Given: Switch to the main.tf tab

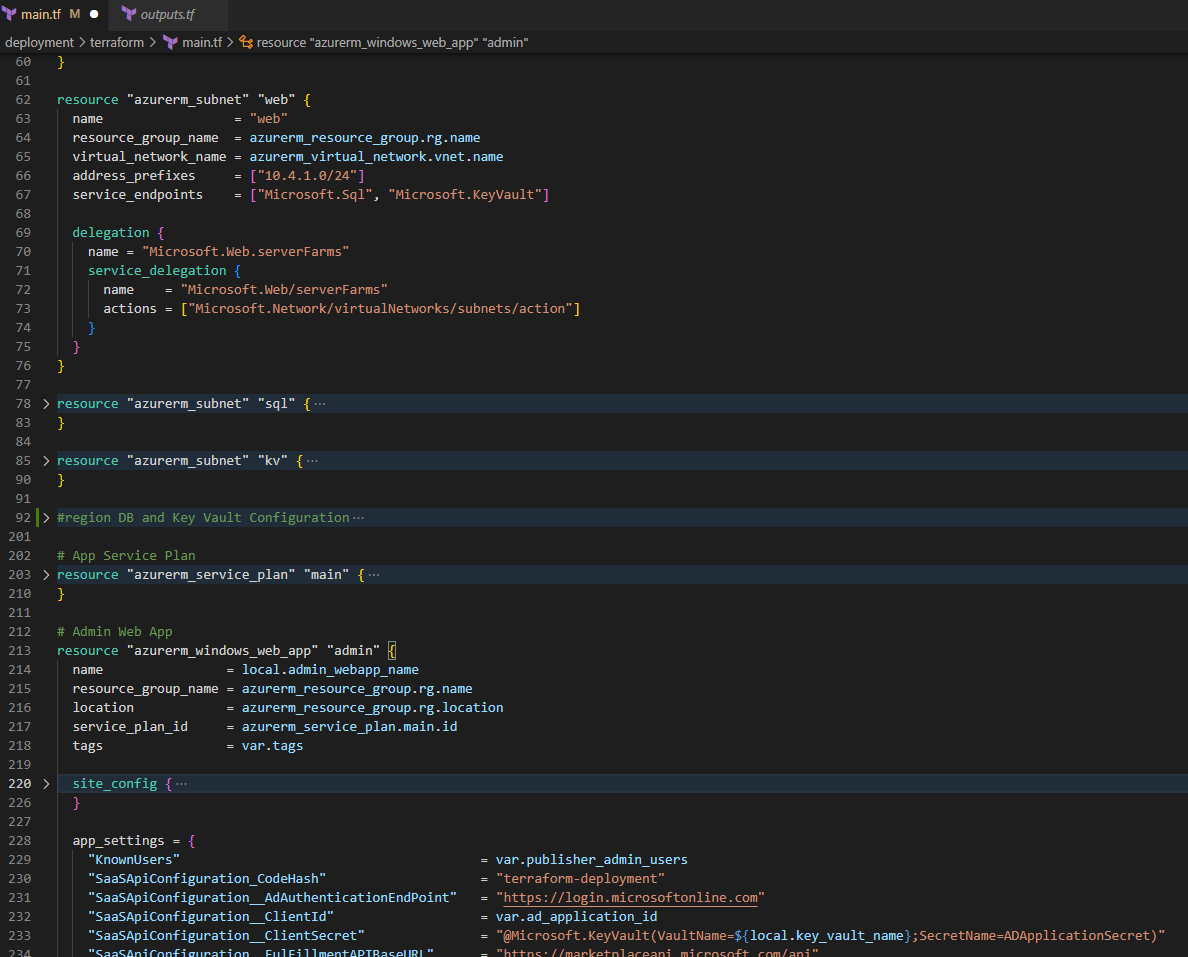Looking at the screenshot, I should (x=41, y=14).
